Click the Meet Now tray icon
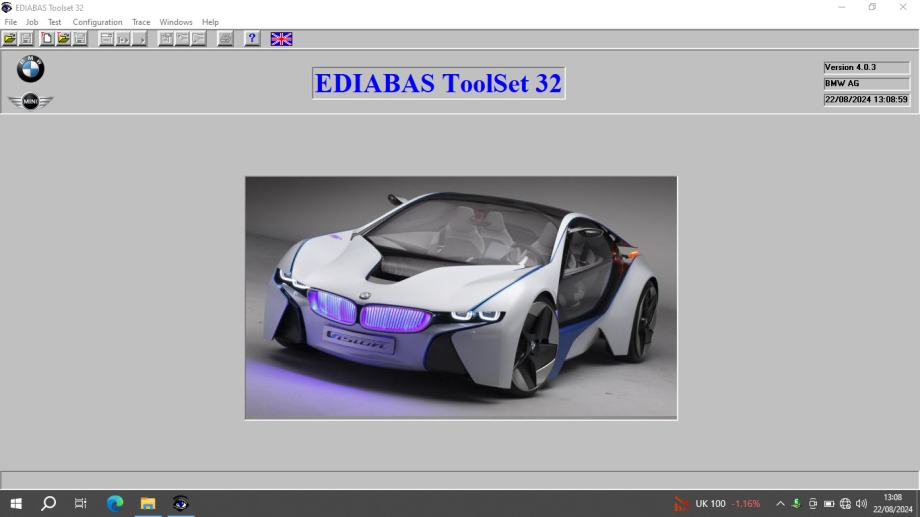Screen dimensions: 920x517 click(x=813, y=504)
